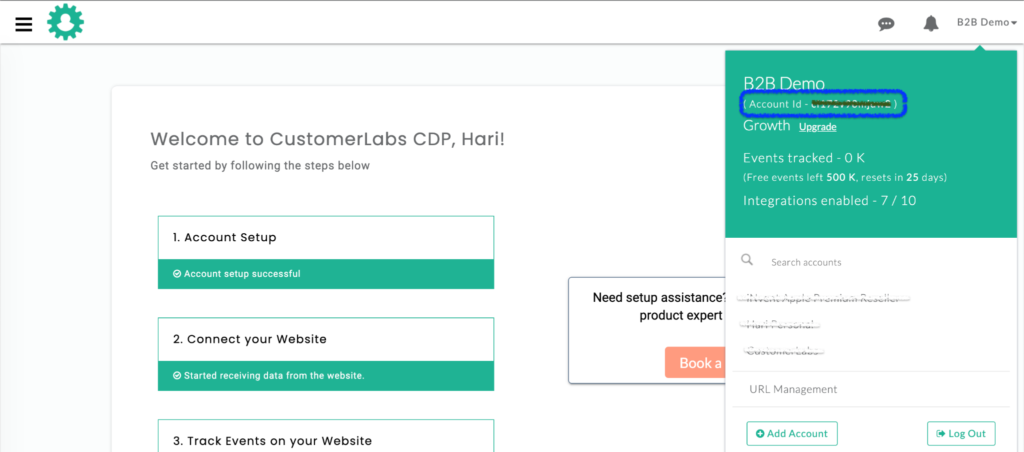
Task: Click the orange Book a button
Action: pos(695,363)
